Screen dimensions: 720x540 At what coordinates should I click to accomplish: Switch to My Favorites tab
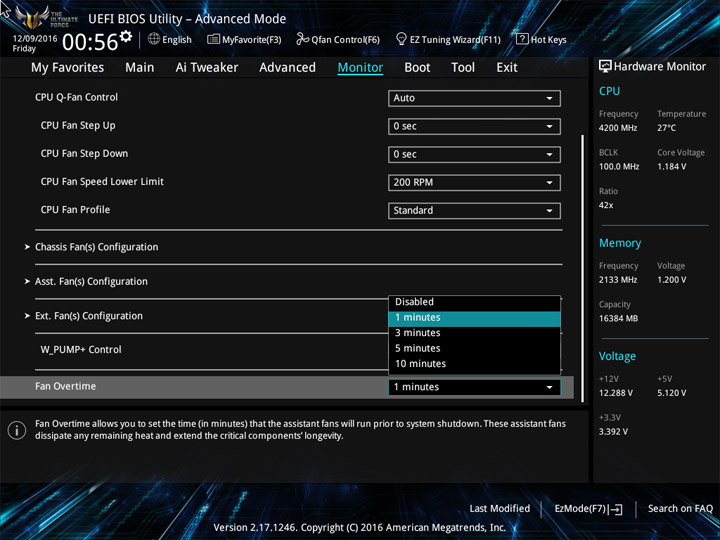click(68, 68)
